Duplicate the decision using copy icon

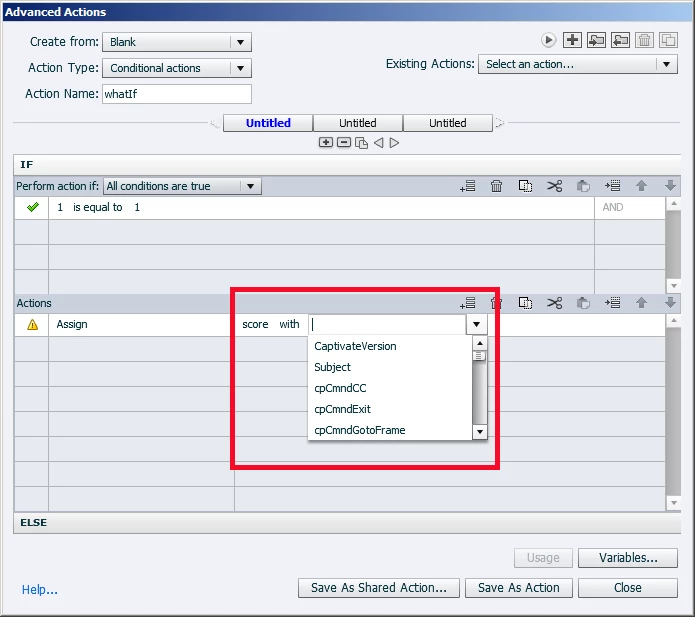click(x=361, y=143)
